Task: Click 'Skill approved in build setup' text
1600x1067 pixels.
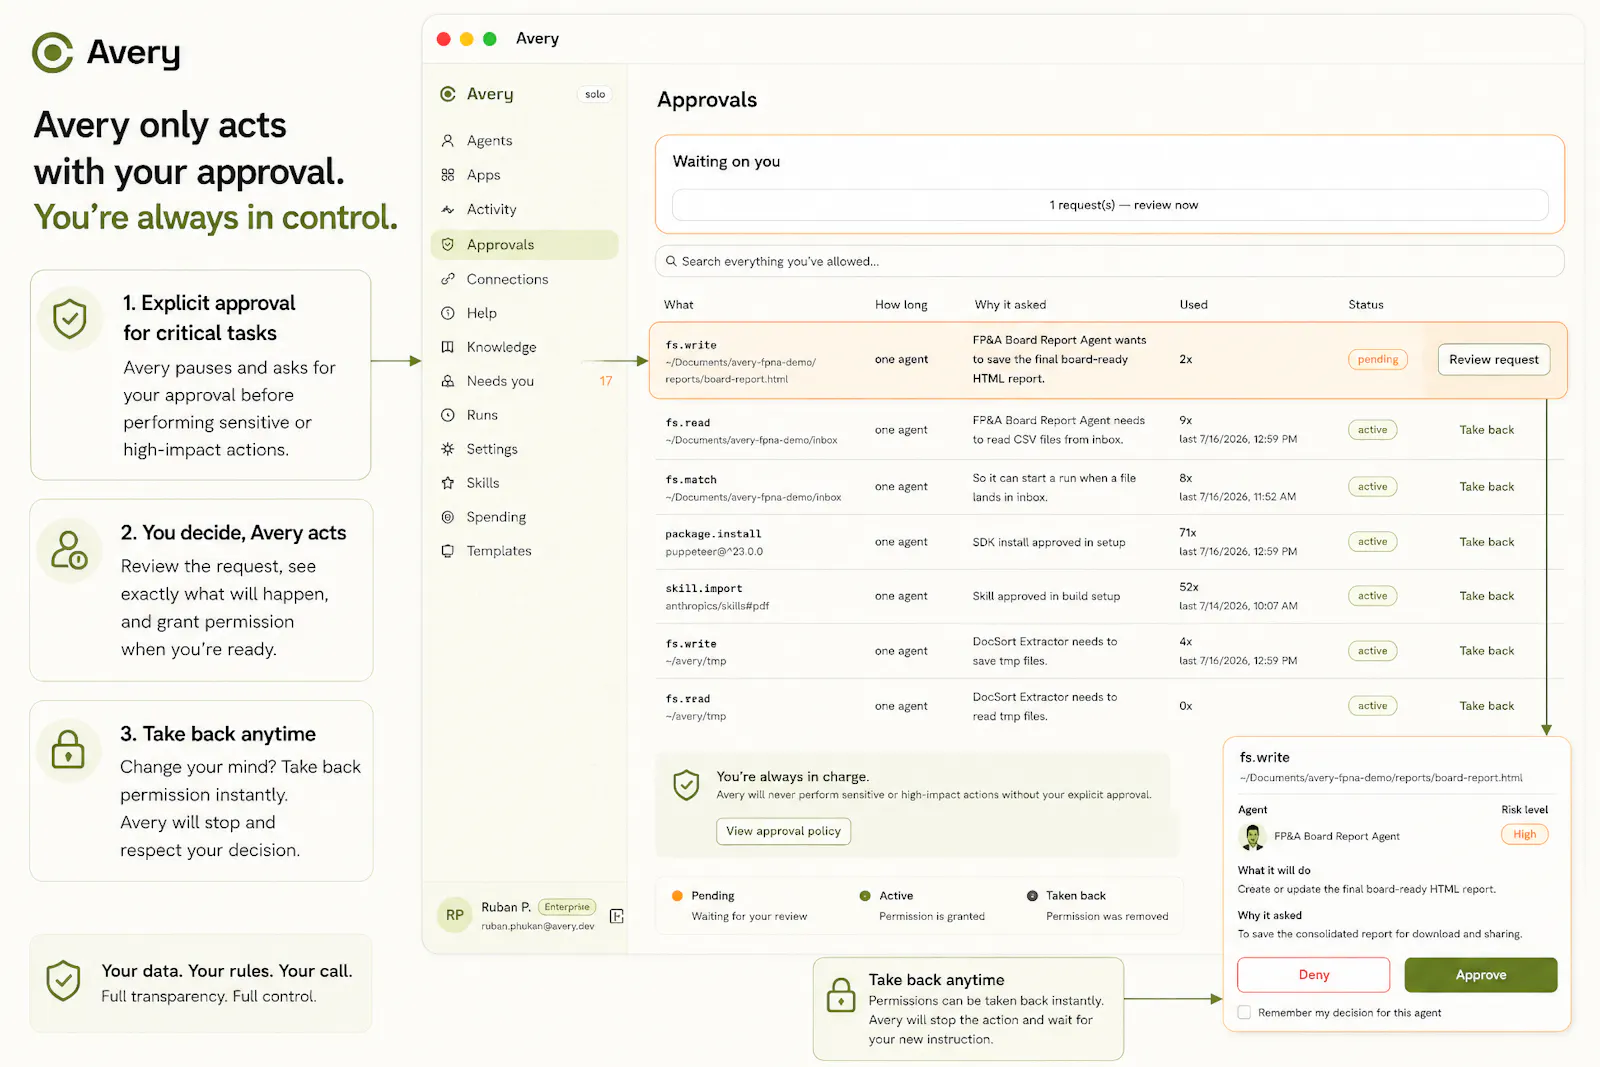Action: click(x=1046, y=596)
